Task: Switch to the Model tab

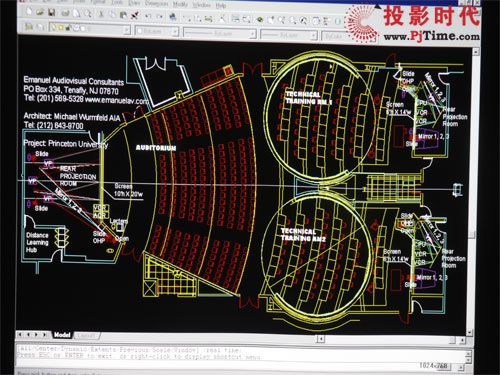Action: point(62,334)
